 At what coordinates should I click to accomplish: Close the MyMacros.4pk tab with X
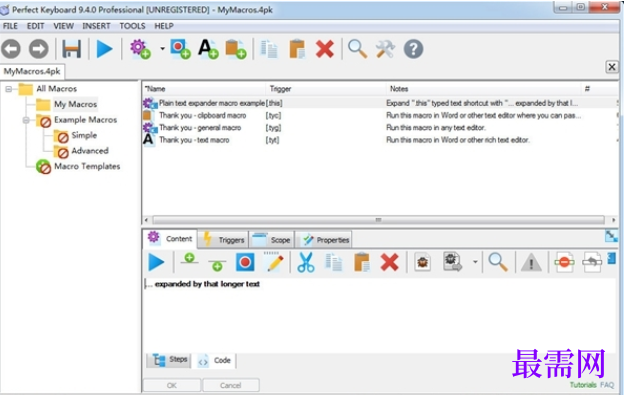click(x=612, y=67)
